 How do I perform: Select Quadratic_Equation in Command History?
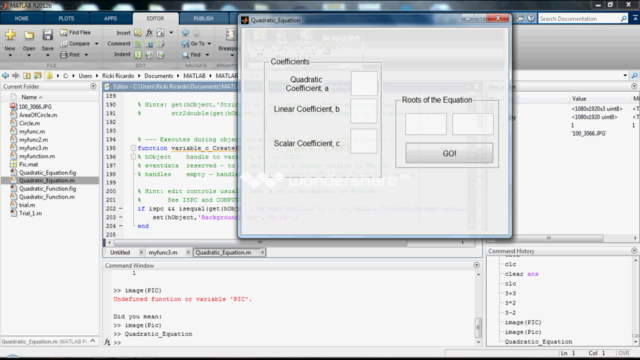coord(538,342)
